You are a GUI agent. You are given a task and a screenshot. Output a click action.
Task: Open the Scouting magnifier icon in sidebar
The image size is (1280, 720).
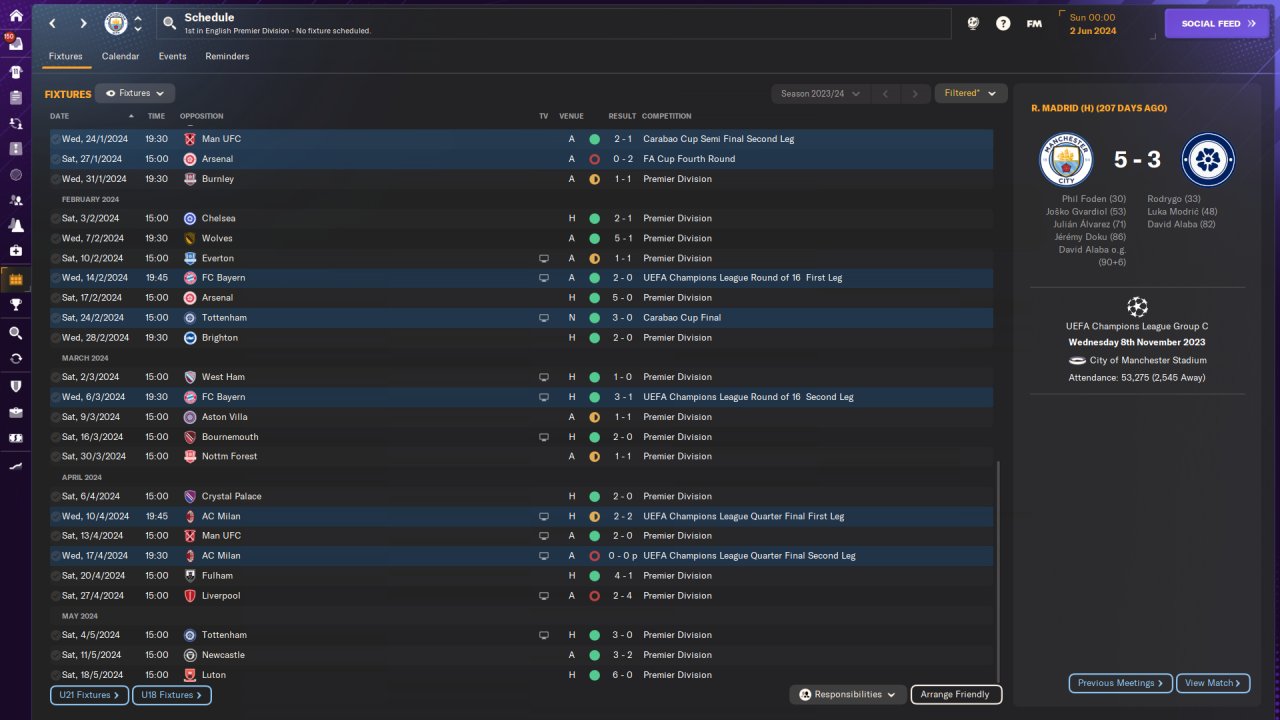[15, 333]
